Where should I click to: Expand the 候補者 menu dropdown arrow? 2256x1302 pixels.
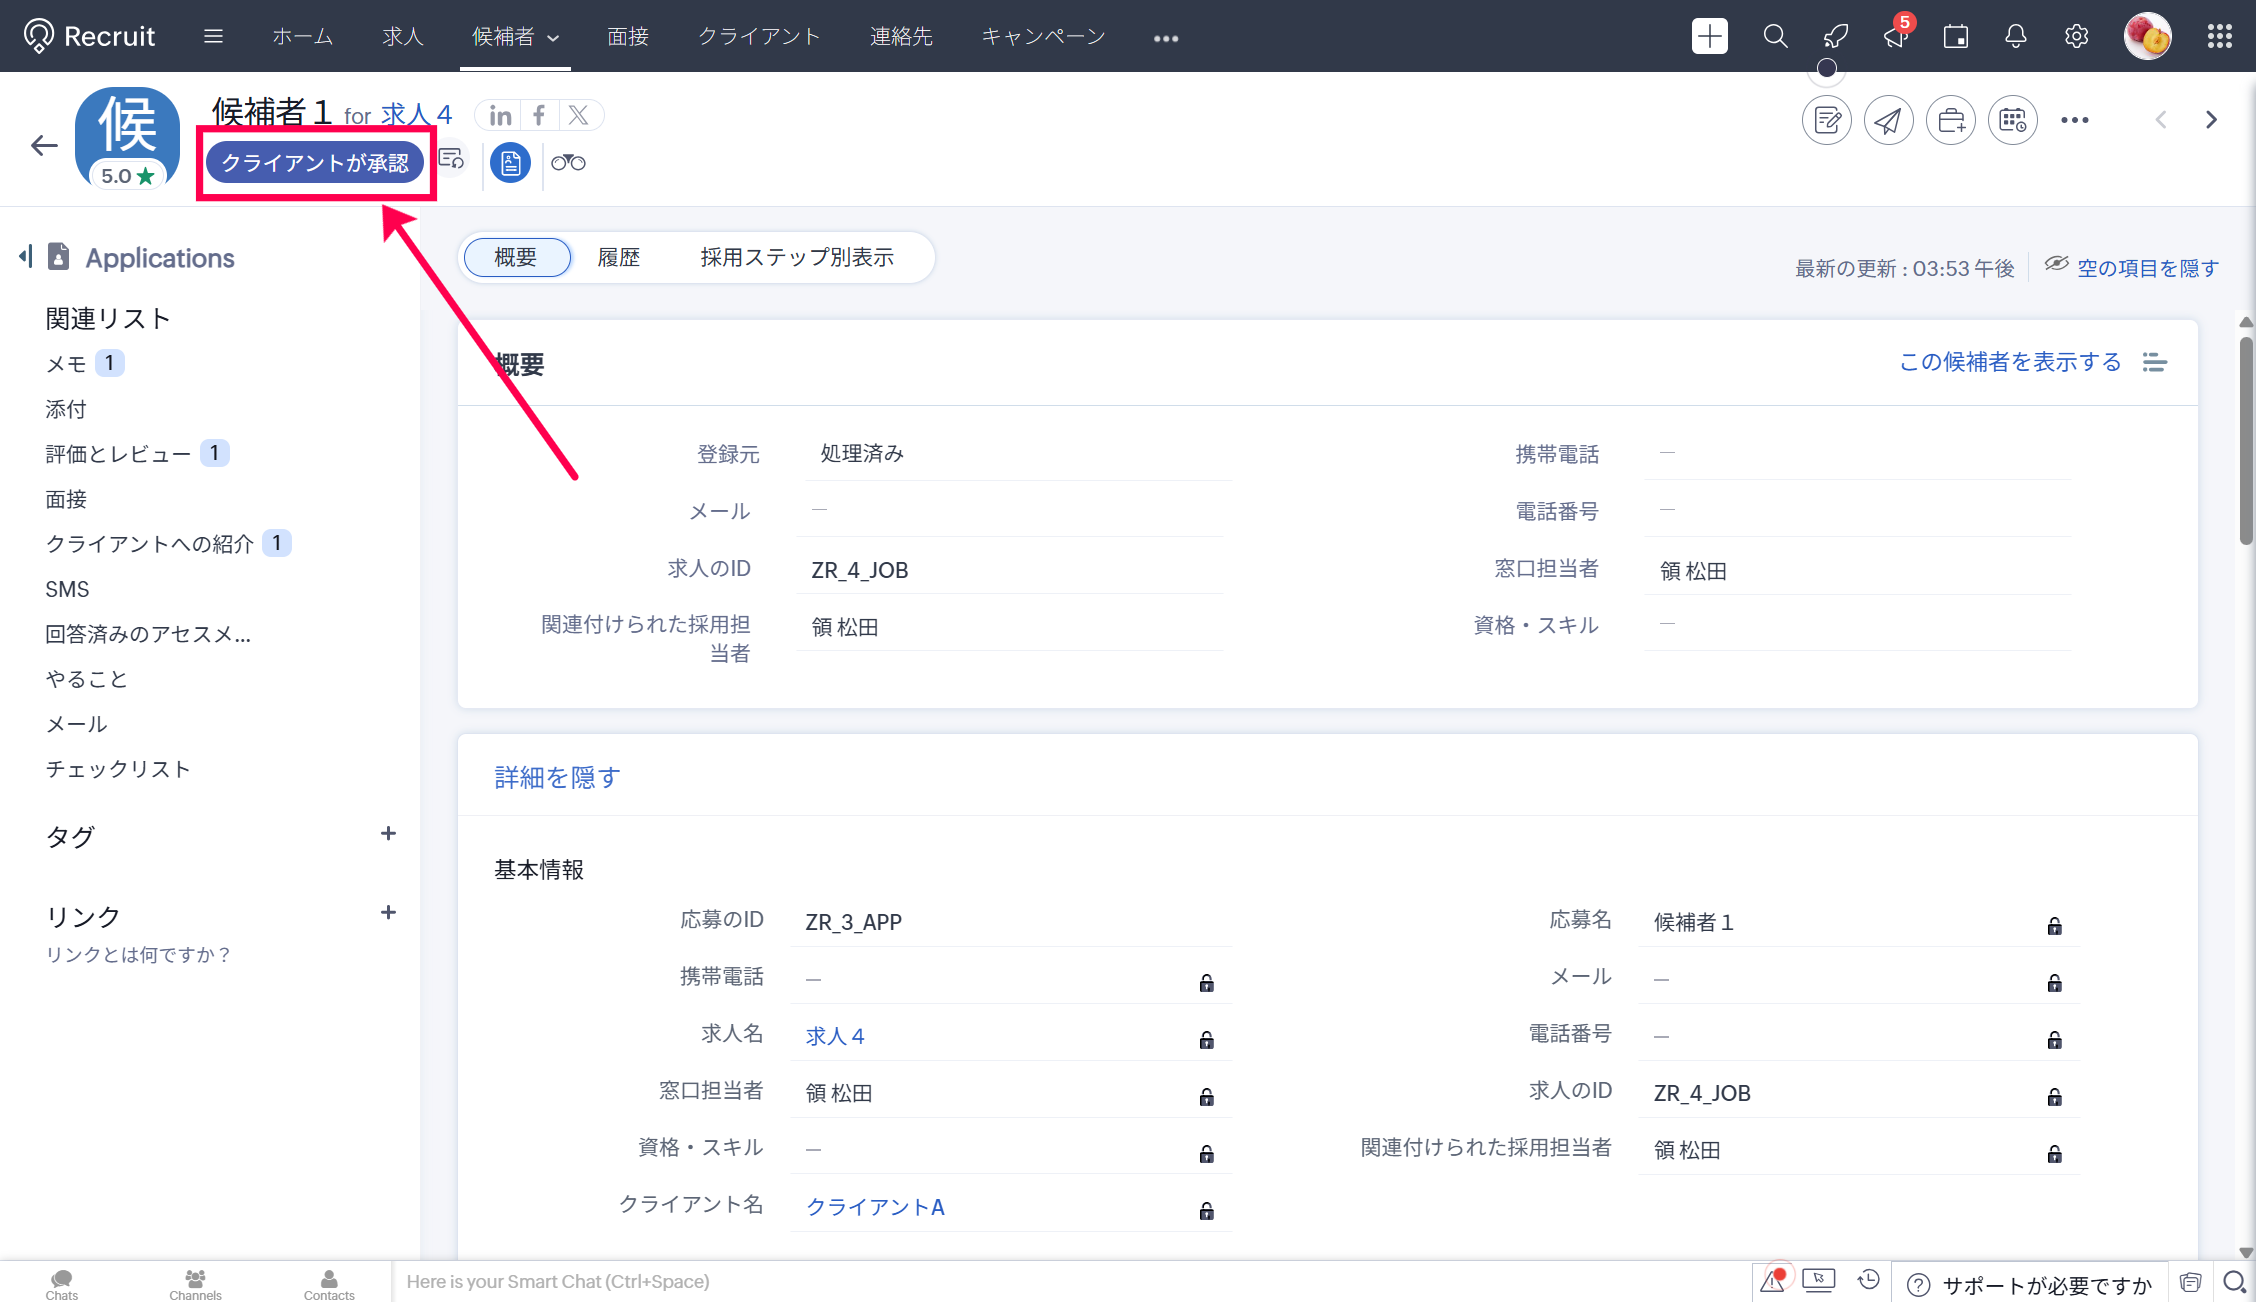point(553,38)
